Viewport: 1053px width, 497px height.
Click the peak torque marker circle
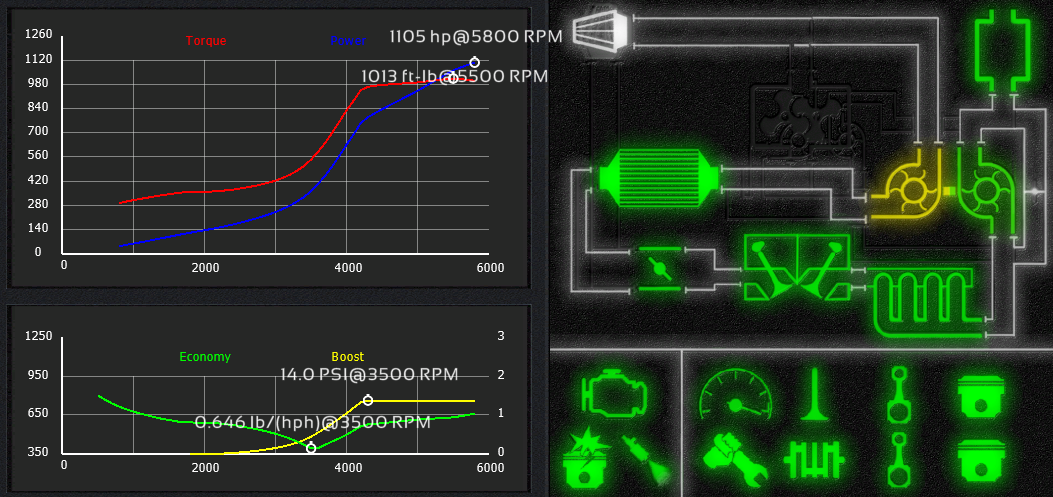pos(453,79)
